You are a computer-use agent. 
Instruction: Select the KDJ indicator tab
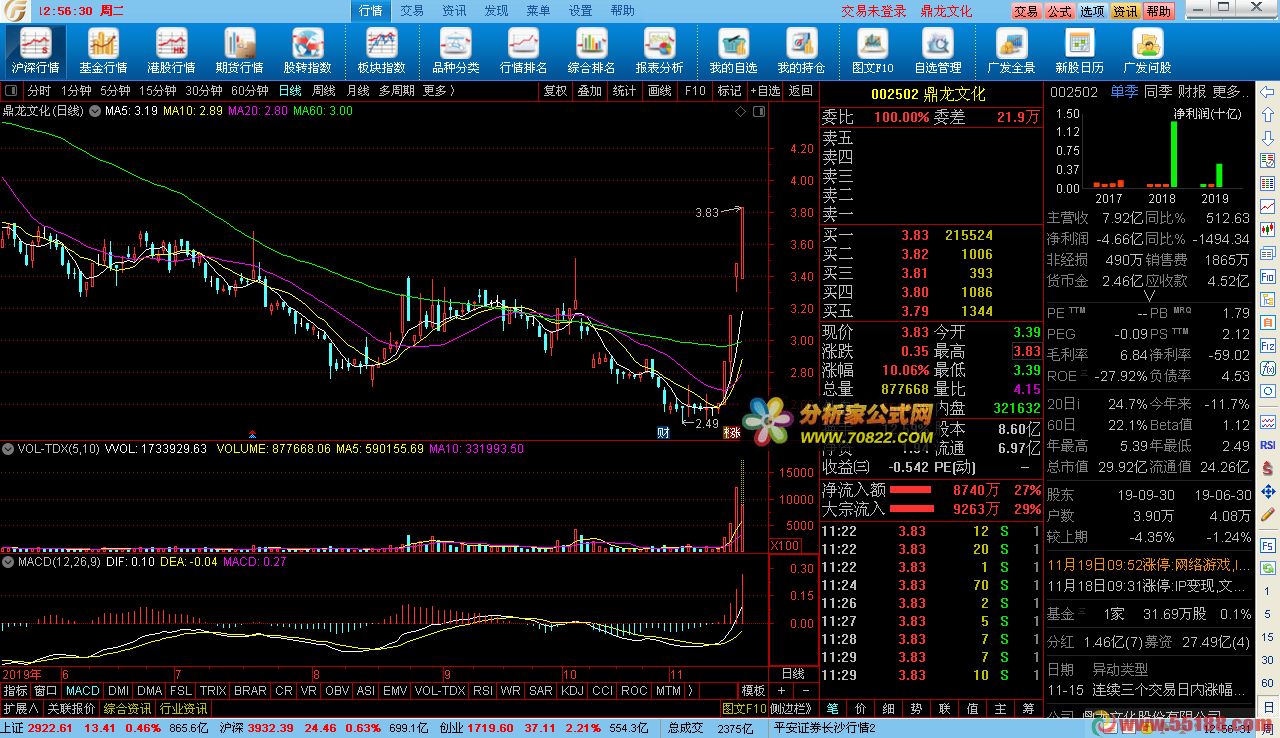click(572, 691)
